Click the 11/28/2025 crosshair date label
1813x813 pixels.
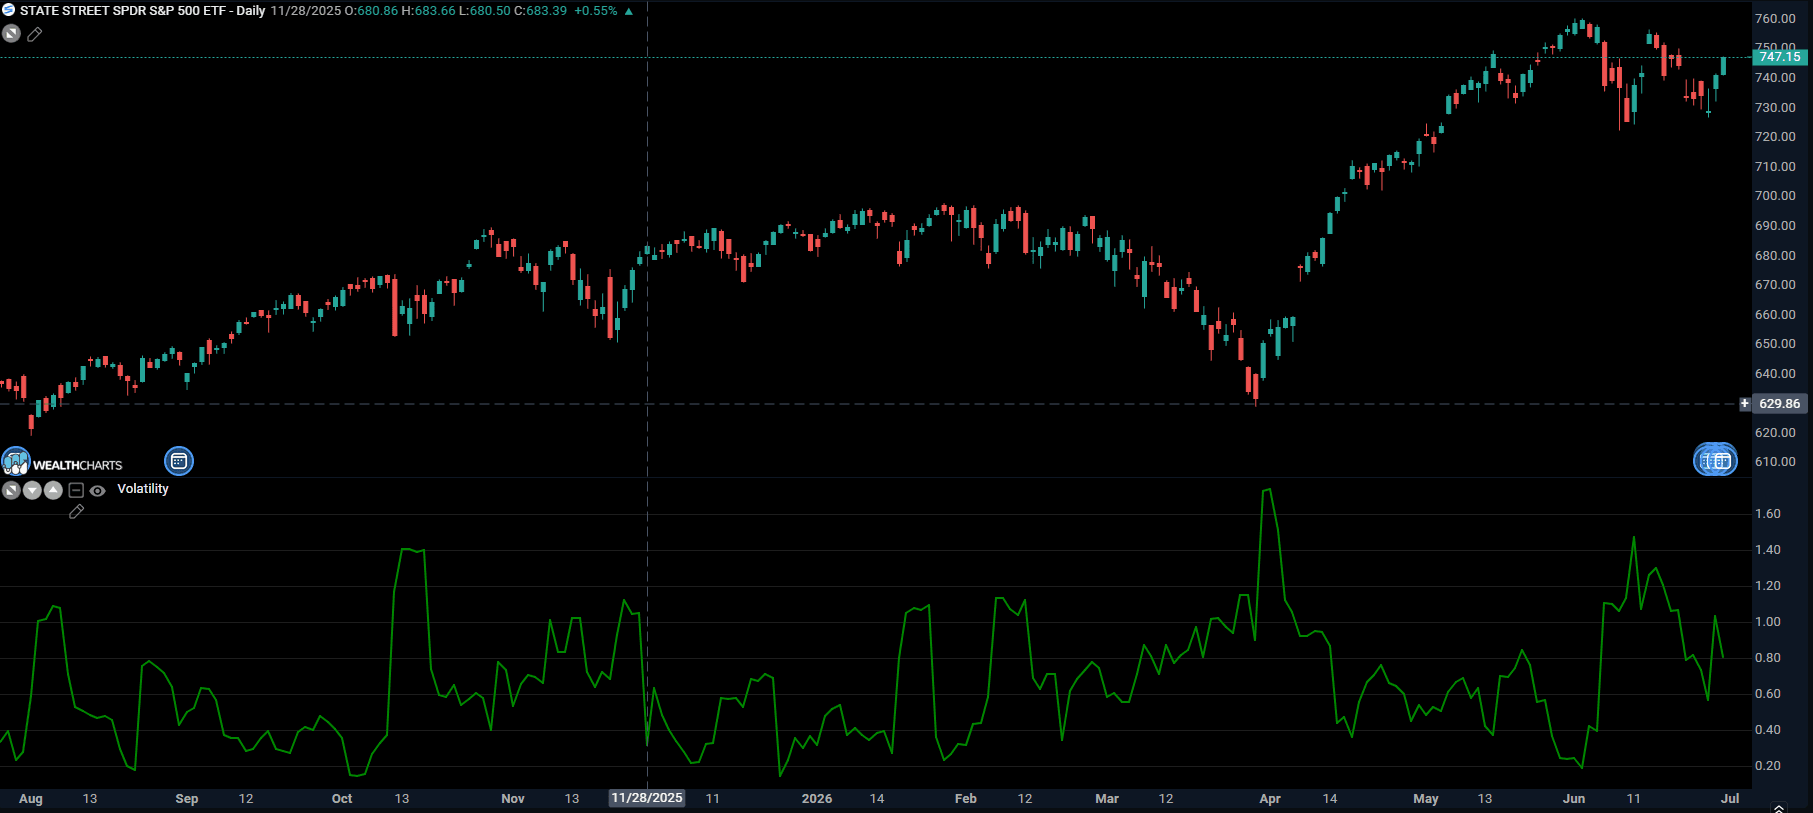647,798
